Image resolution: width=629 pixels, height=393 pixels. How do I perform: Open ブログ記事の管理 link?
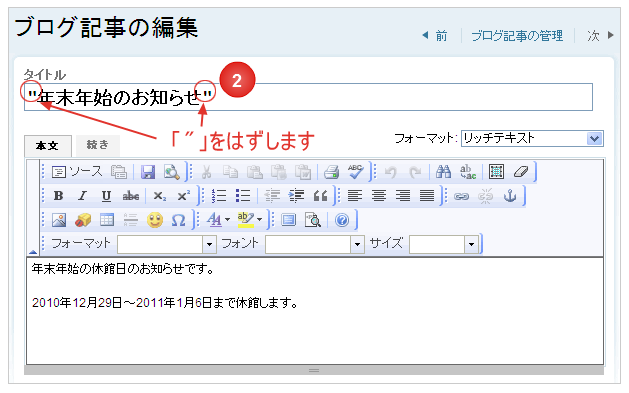(x=517, y=36)
